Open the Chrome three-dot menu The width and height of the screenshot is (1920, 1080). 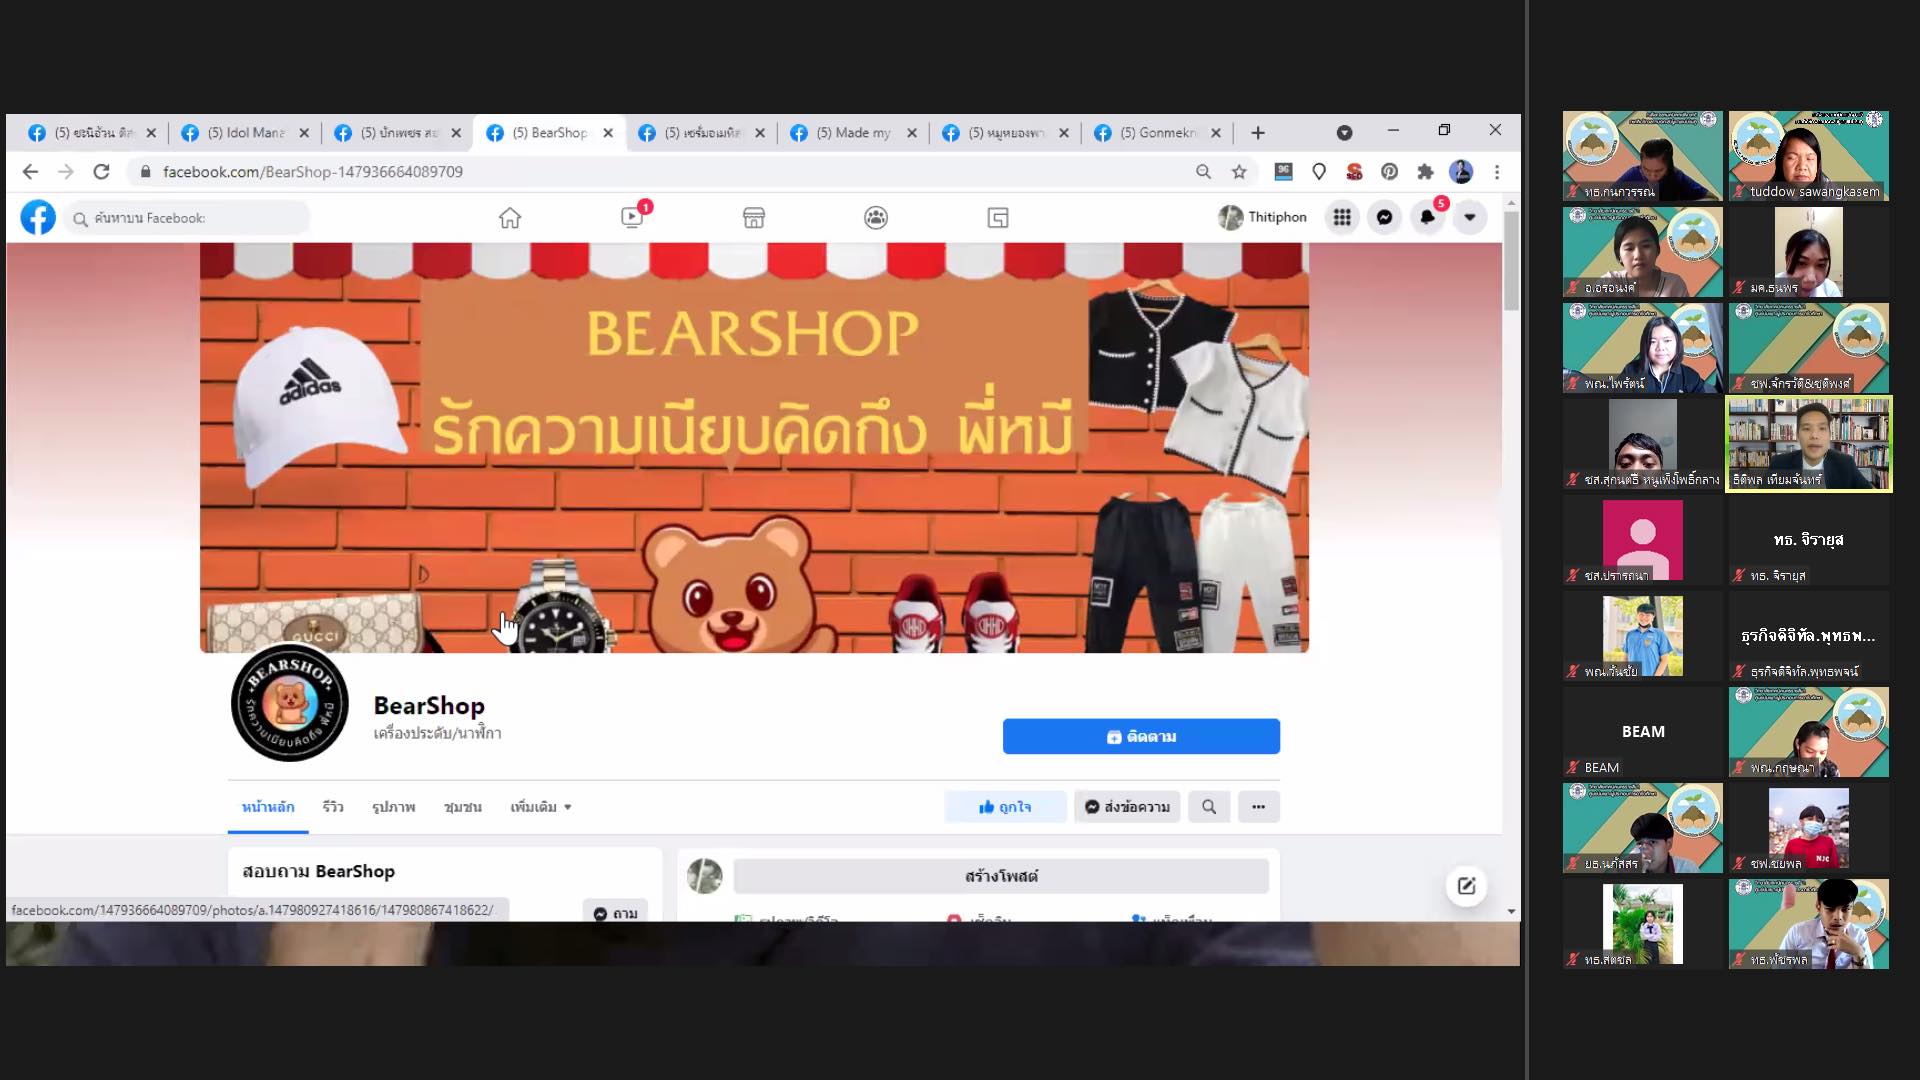tap(1497, 172)
